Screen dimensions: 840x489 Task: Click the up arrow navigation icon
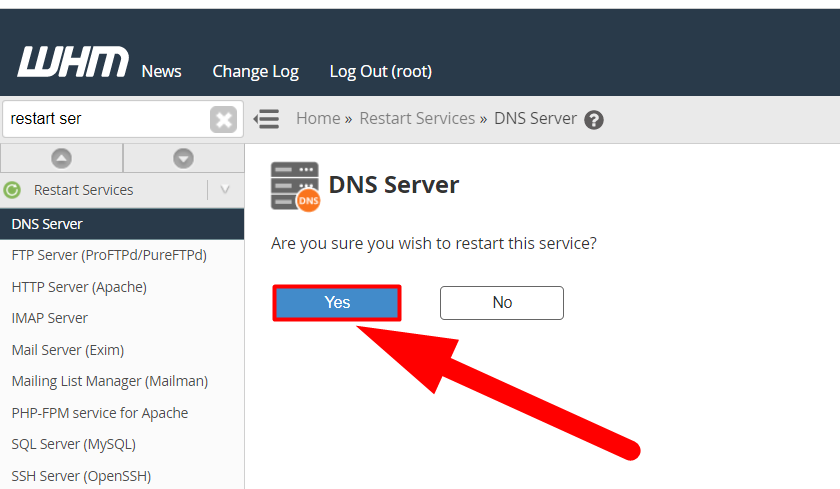62,159
